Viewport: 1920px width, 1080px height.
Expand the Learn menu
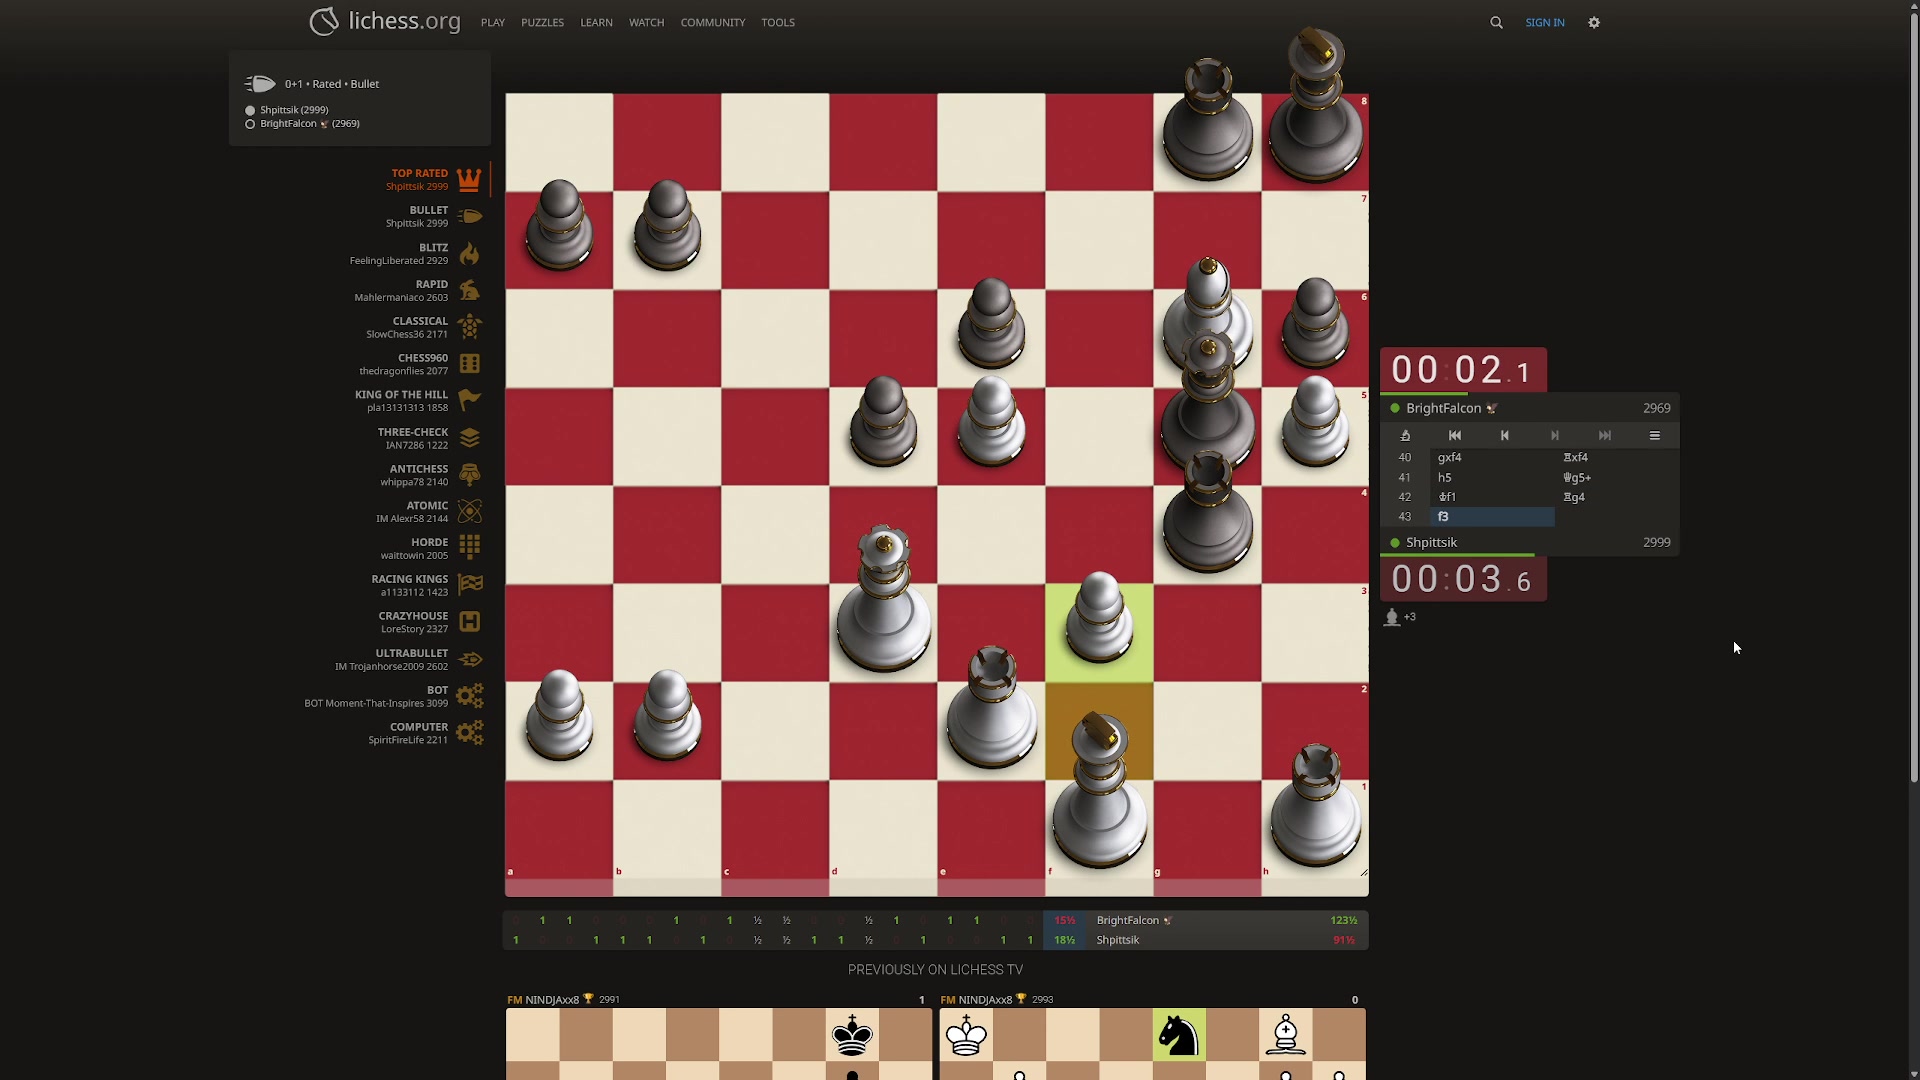596,22
